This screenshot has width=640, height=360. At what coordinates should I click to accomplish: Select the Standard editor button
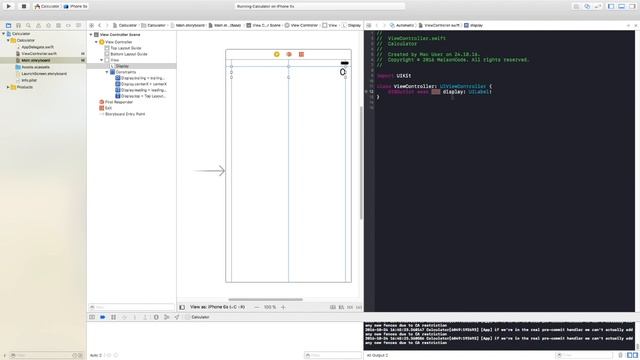click(576, 7)
